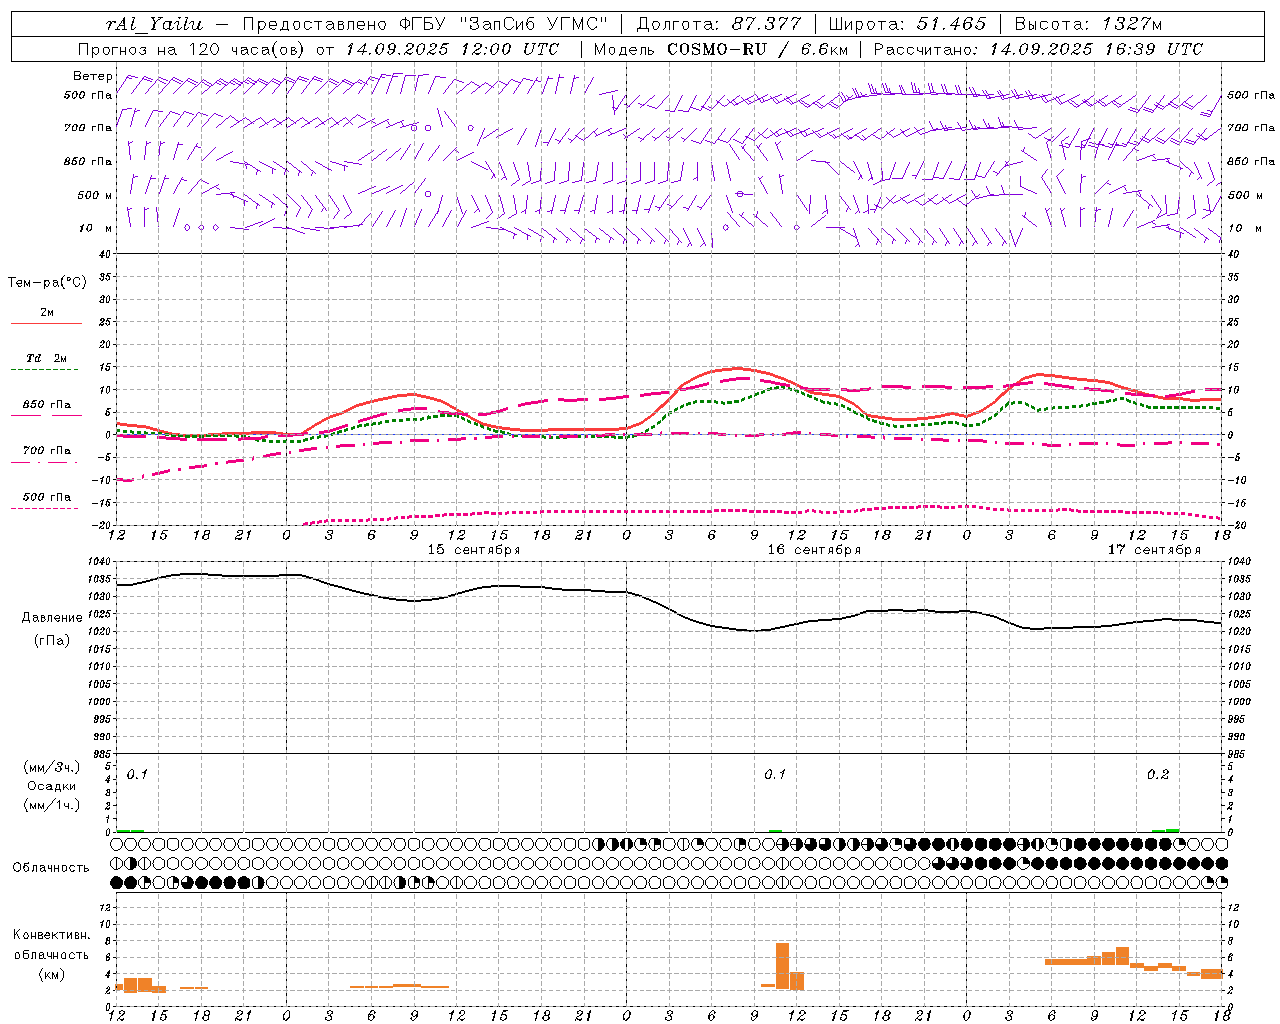Click the 10 м wind level label on left
1280x1024 pixels.
[96, 229]
